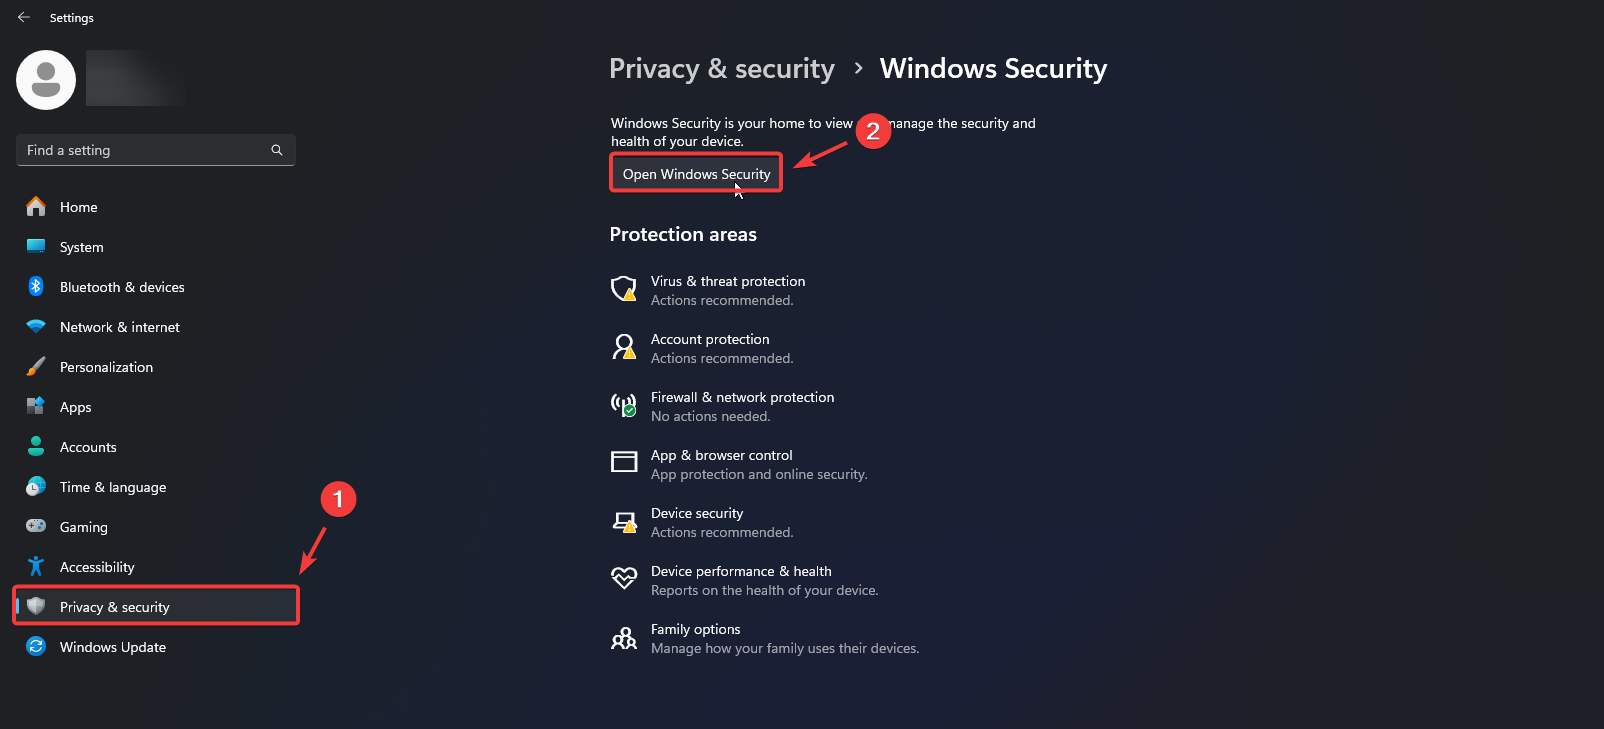The image size is (1604, 729).
Task: Open the Home settings page
Action: pos(78,207)
